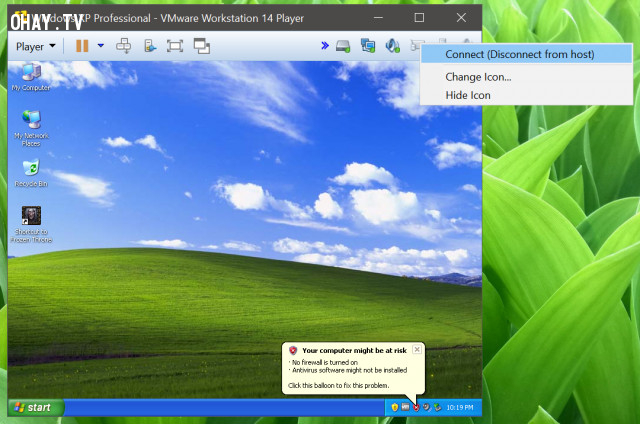Select Shortcut to Frozen Throne icon
The width and height of the screenshot is (640, 424).
click(31, 224)
